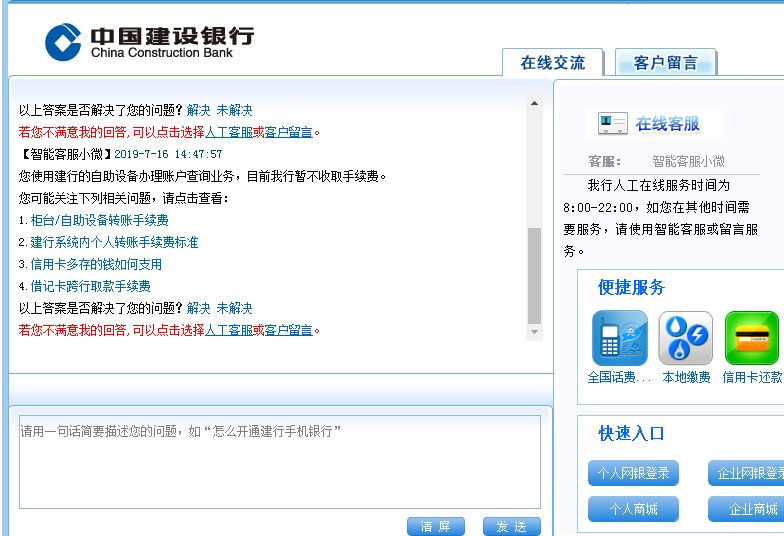Click the 信用卡还款 text label

pos(752,378)
